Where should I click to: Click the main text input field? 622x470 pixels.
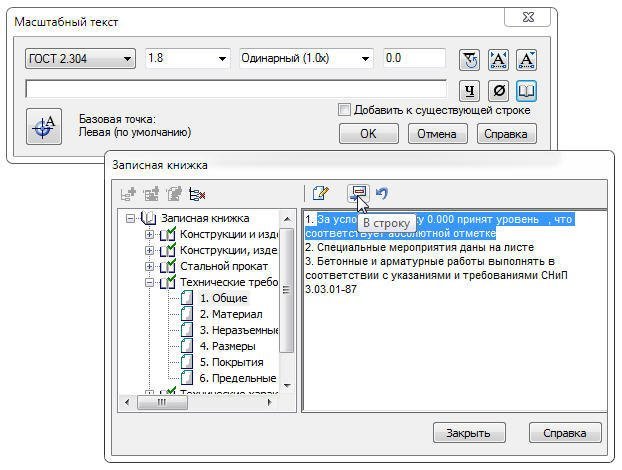tap(235, 90)
